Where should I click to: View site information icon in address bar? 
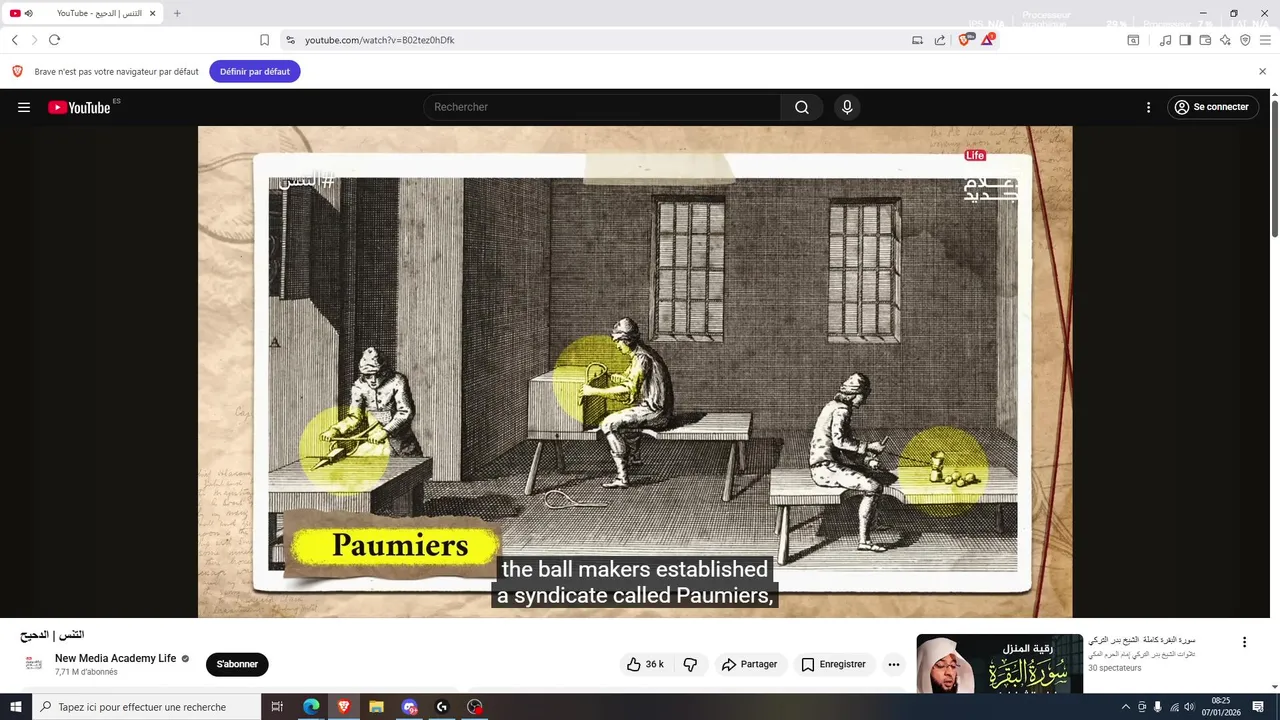click(290, 40)
